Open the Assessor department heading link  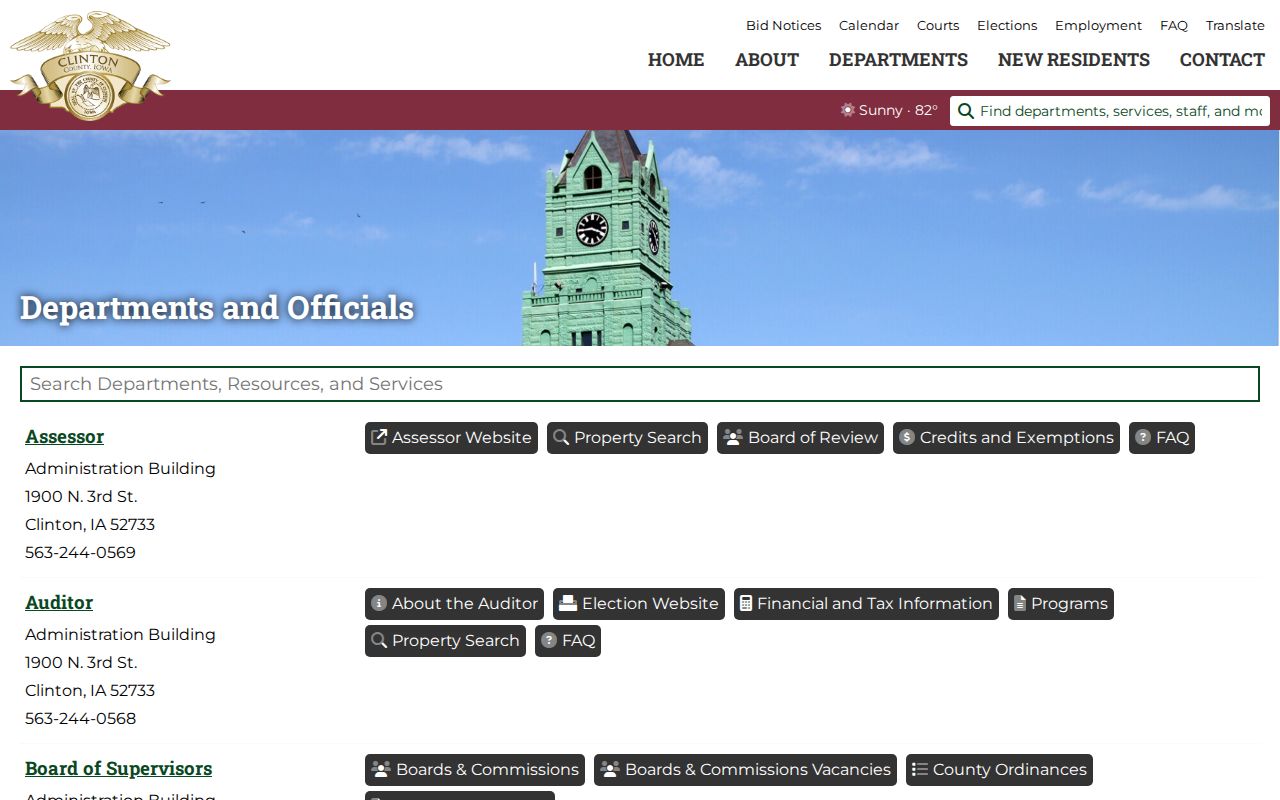pyautogui.click(x=65, y=437)
